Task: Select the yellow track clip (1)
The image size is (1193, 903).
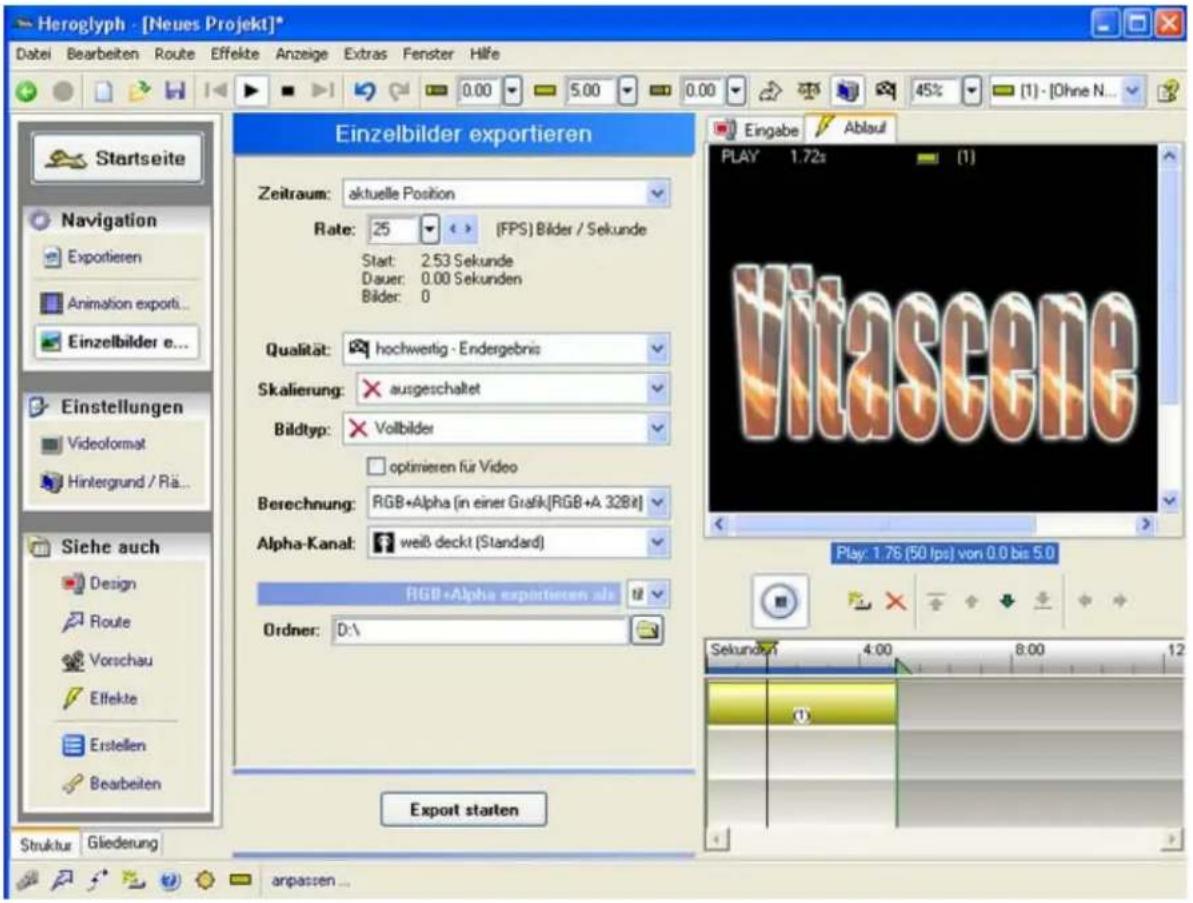Action: point(802,703)
